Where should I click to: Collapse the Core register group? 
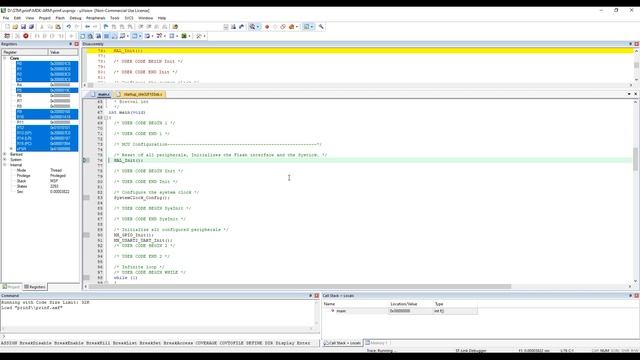(x=5, y=58)
